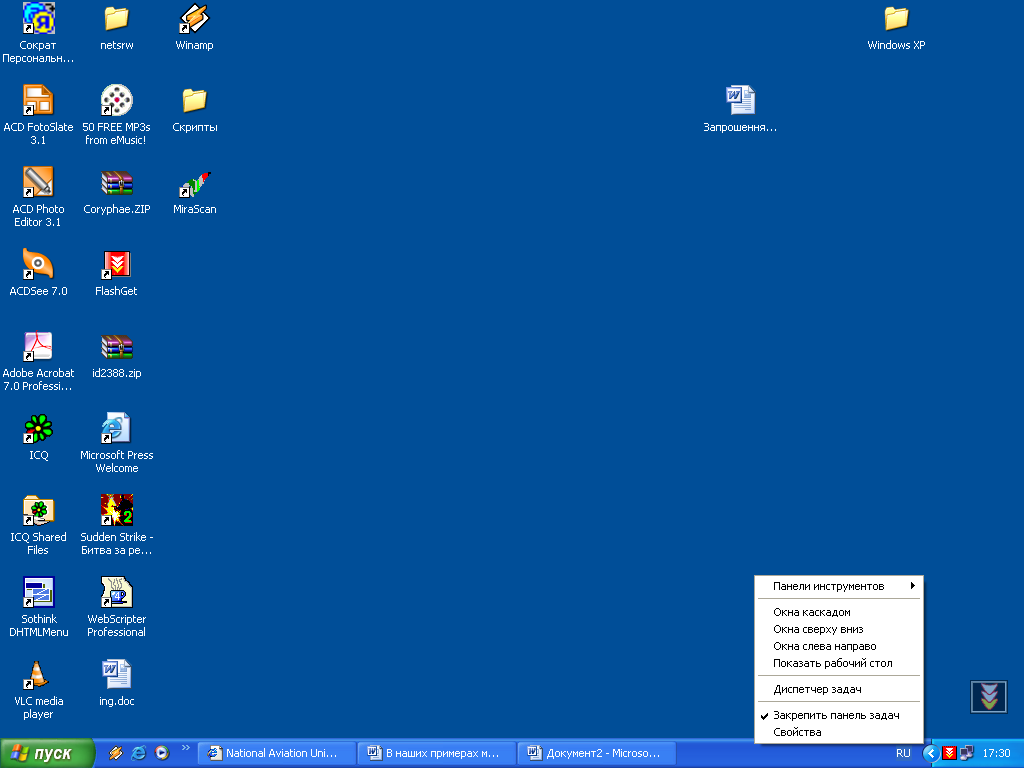Screen dimensions: 1024x768
Task: Select Показать рабочий стол menu entry
Action: (839, 663)
